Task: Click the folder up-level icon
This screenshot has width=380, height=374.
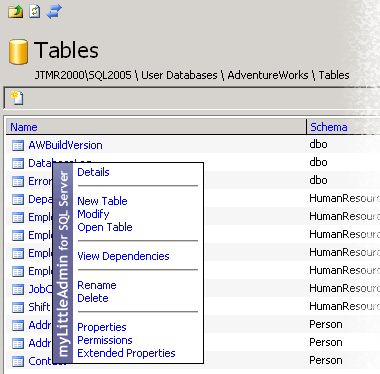Action: click(15, 11)
